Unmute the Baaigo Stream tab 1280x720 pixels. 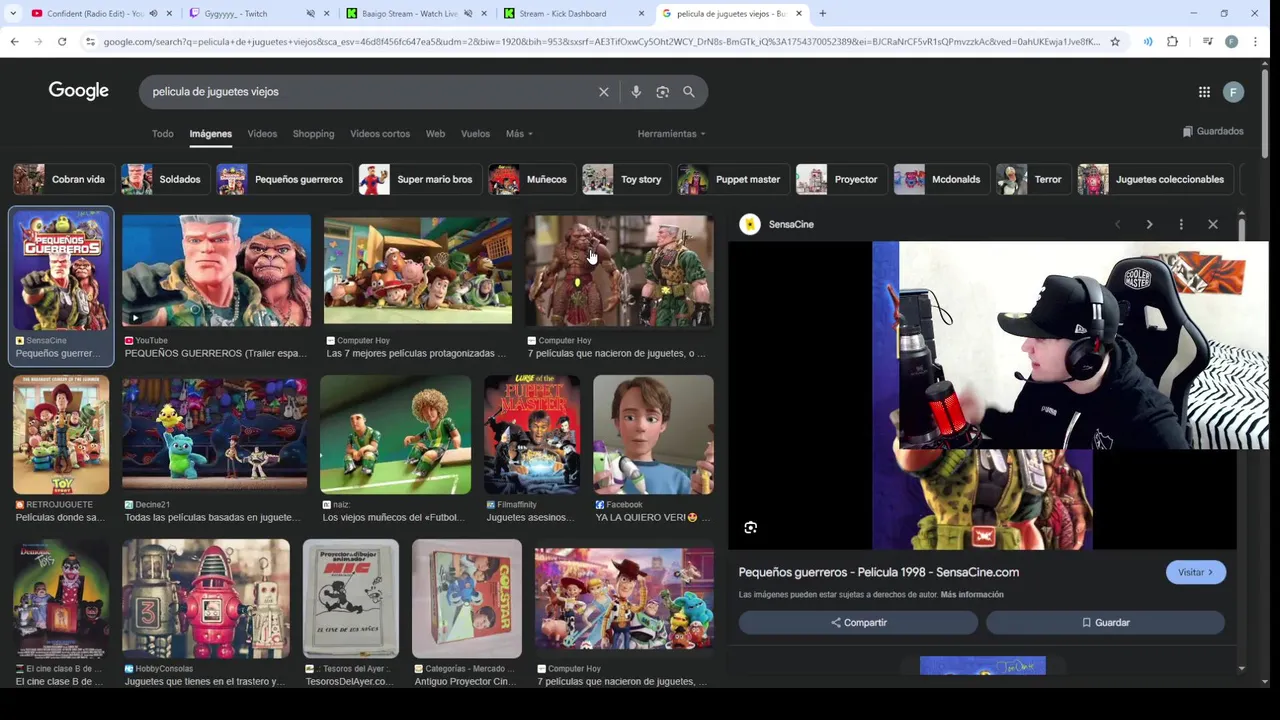click(468, 14)
